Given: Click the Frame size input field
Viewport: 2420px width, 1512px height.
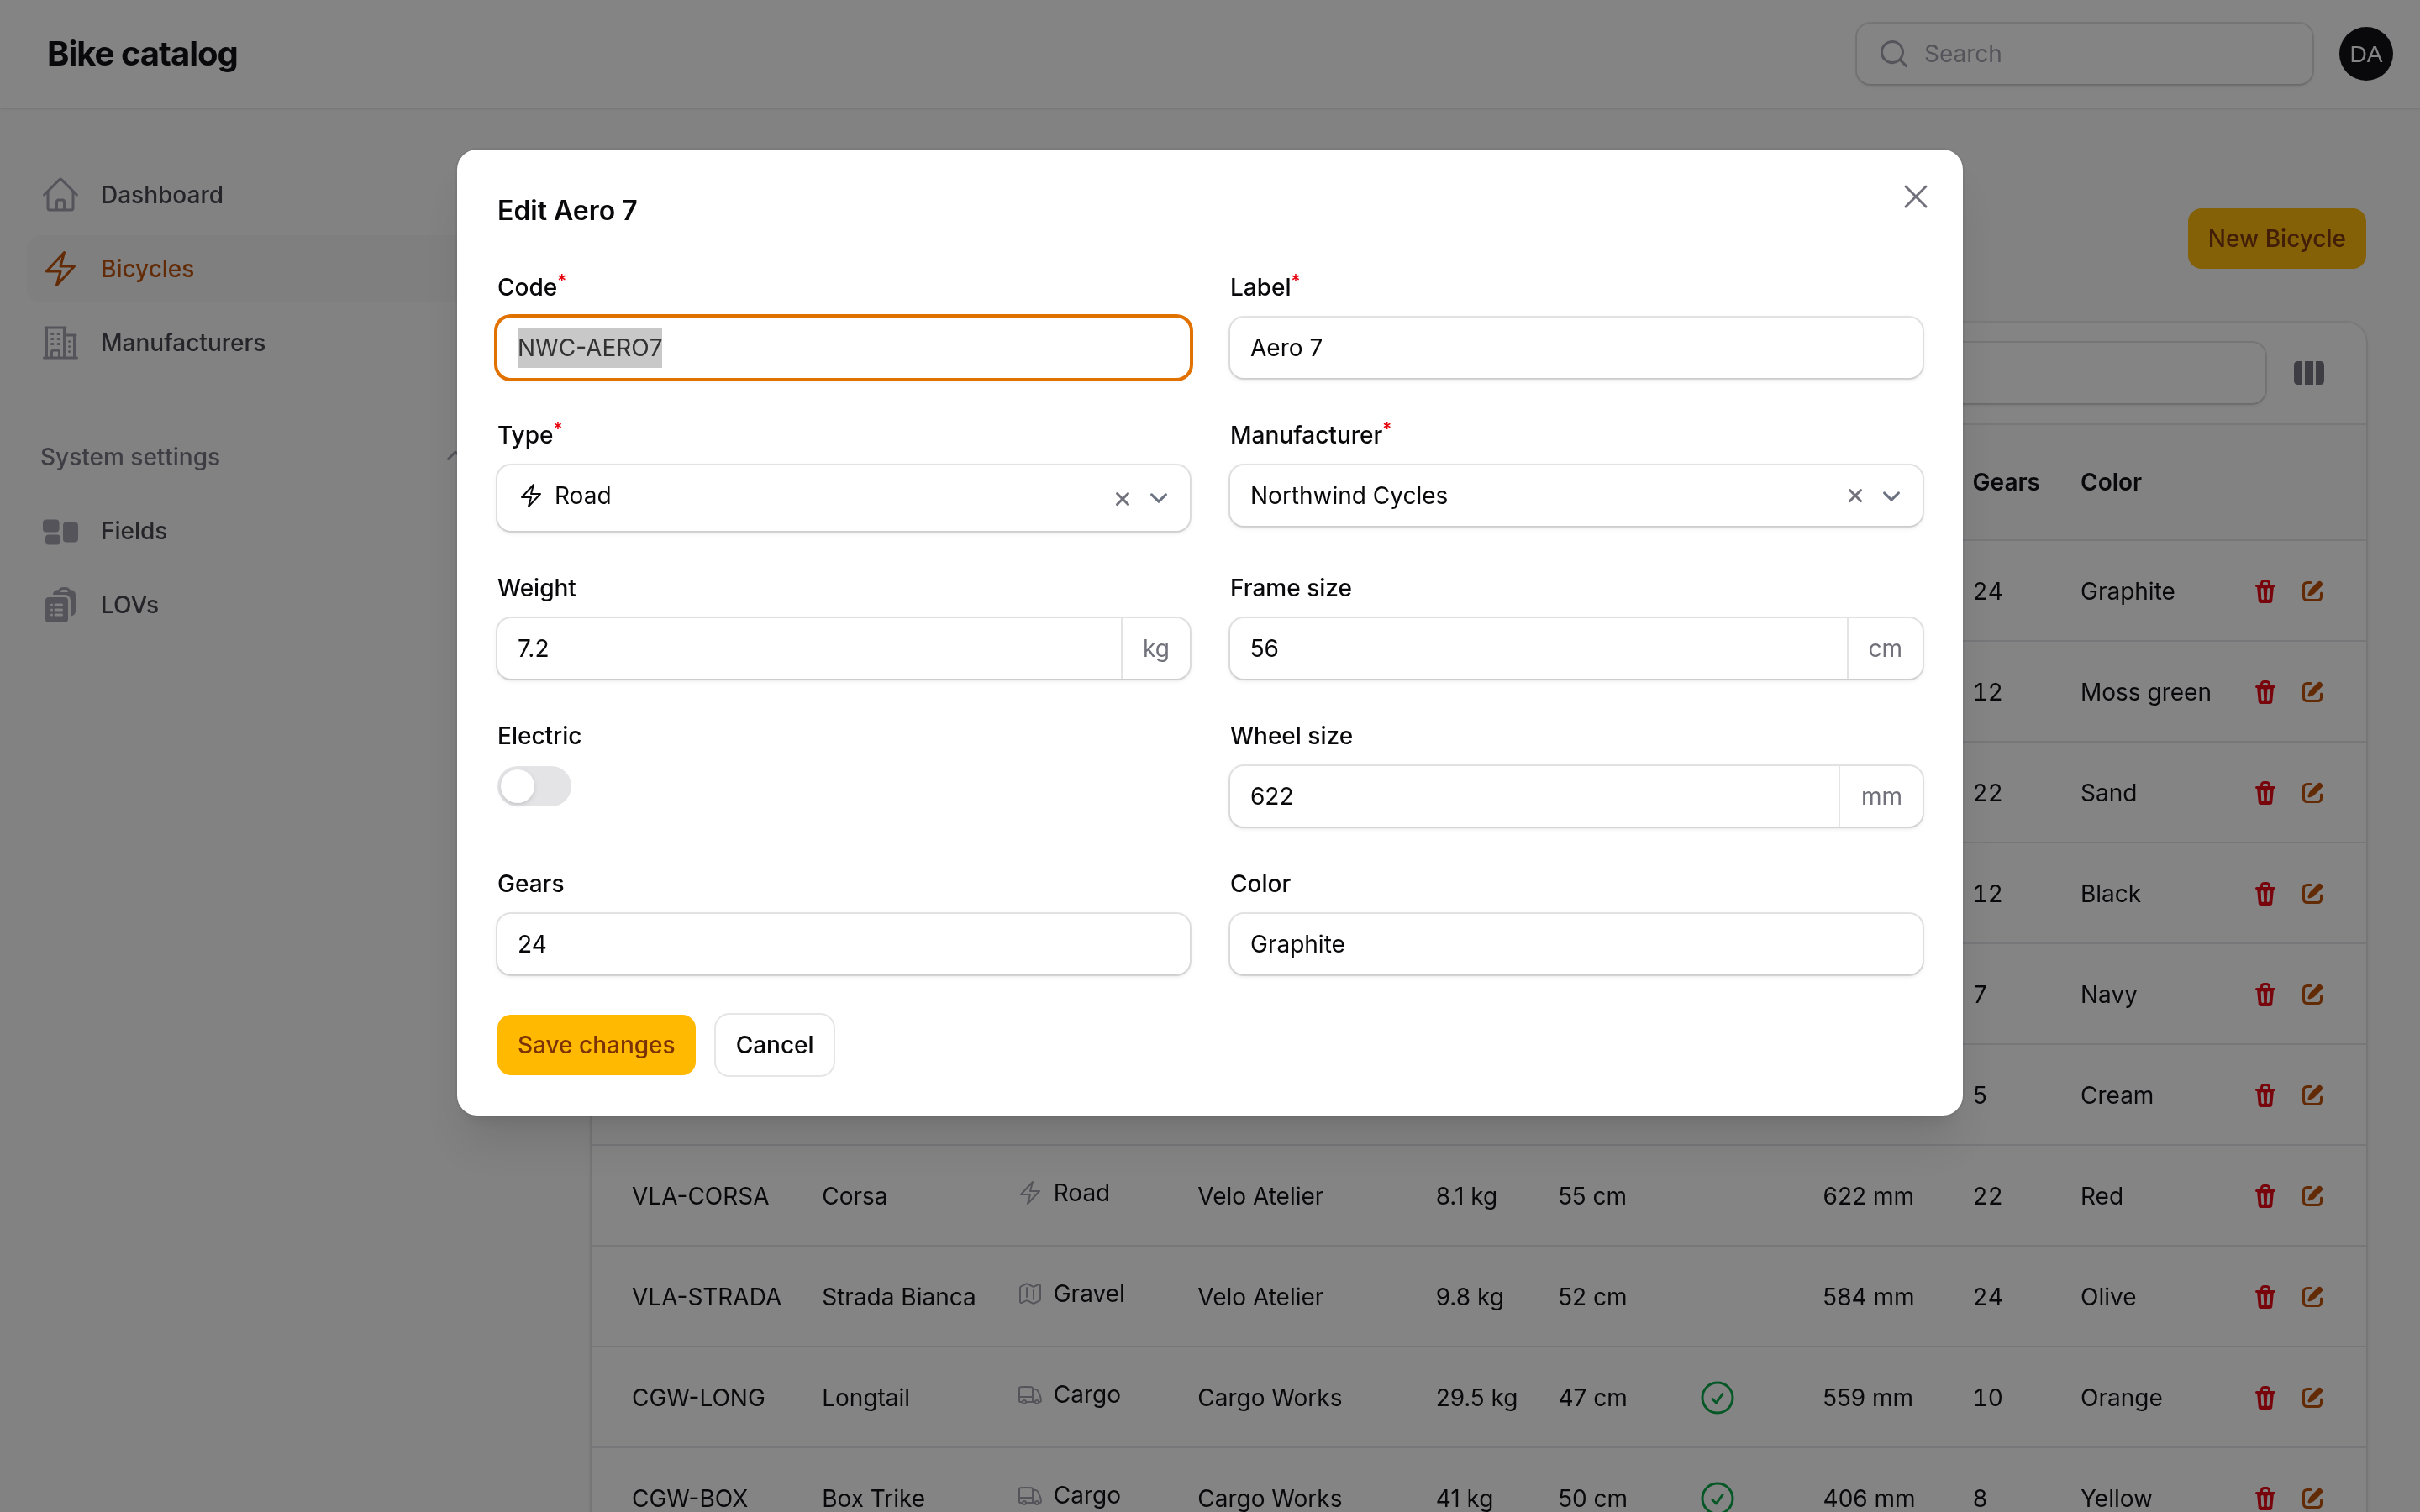Looking at the screenshot, I should [1538, 648].
